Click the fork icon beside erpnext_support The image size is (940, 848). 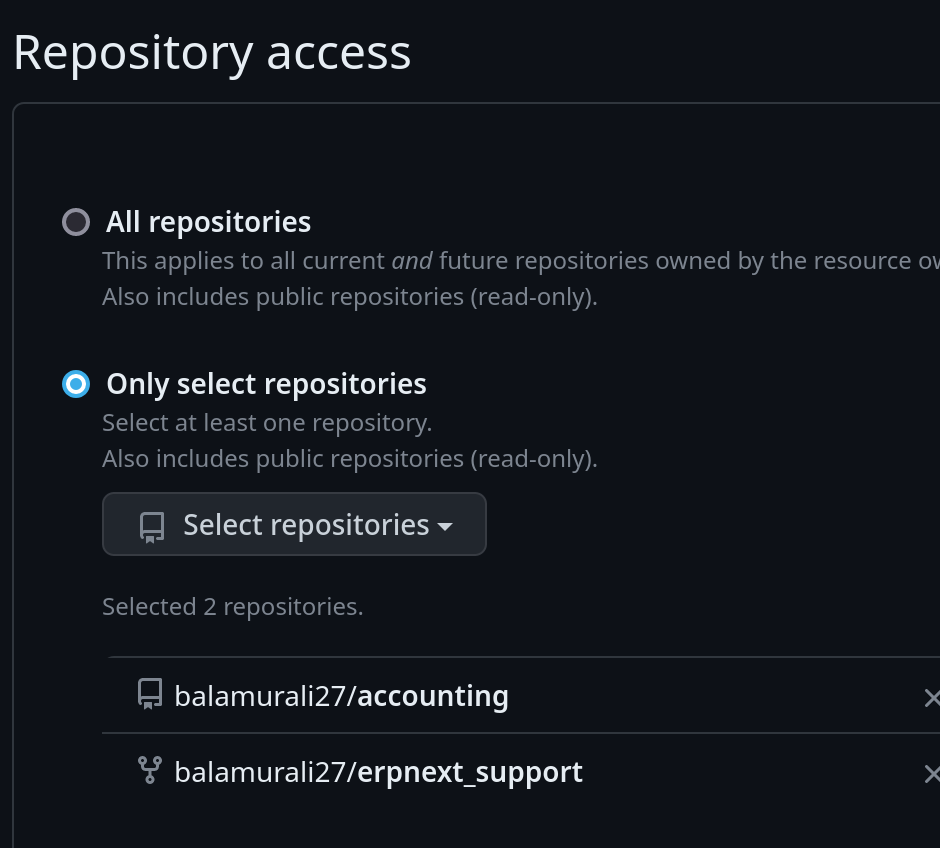(x=150, y=770)
